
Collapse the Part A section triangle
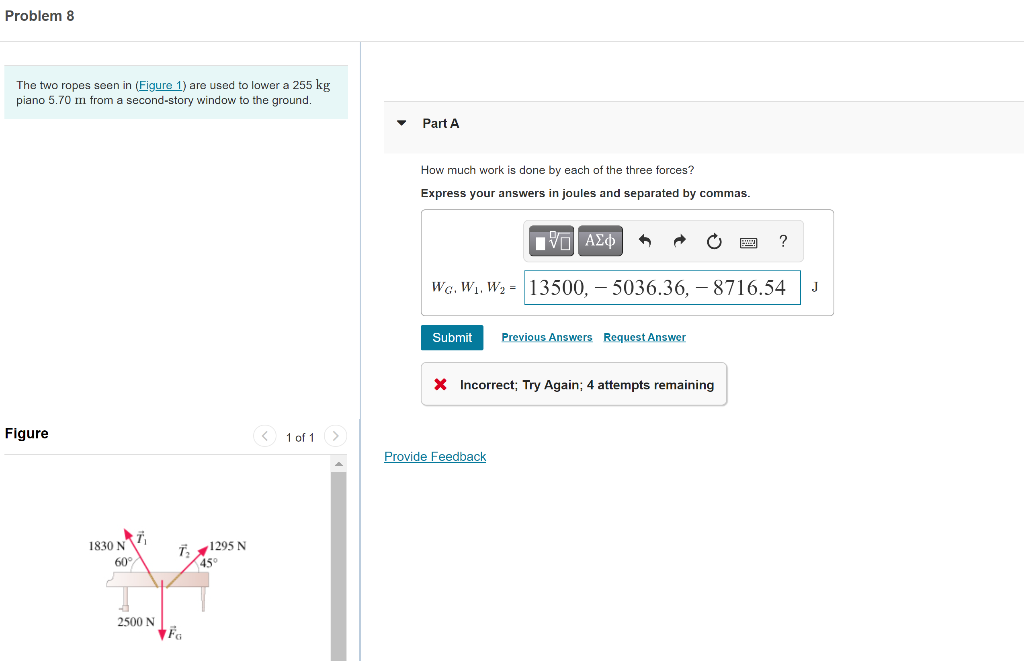402,123
